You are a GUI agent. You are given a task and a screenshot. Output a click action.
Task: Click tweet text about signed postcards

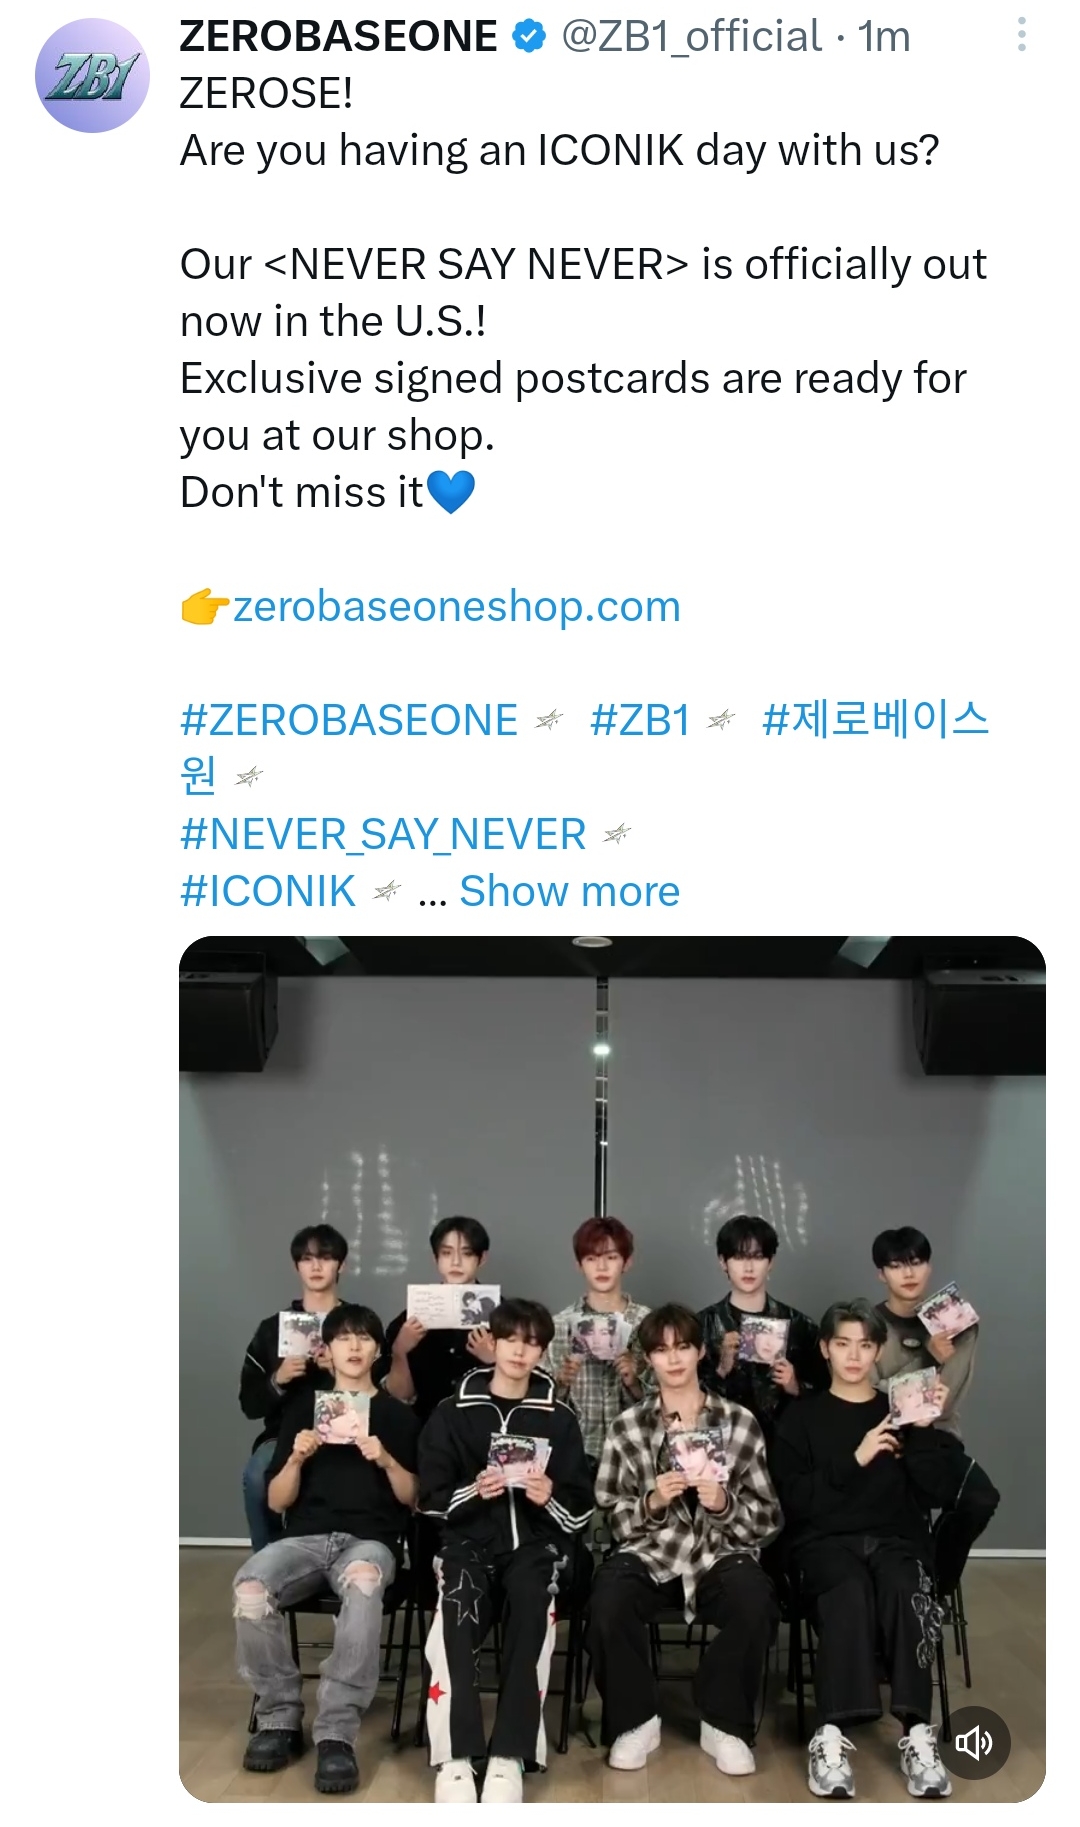[x=573, y=407]
